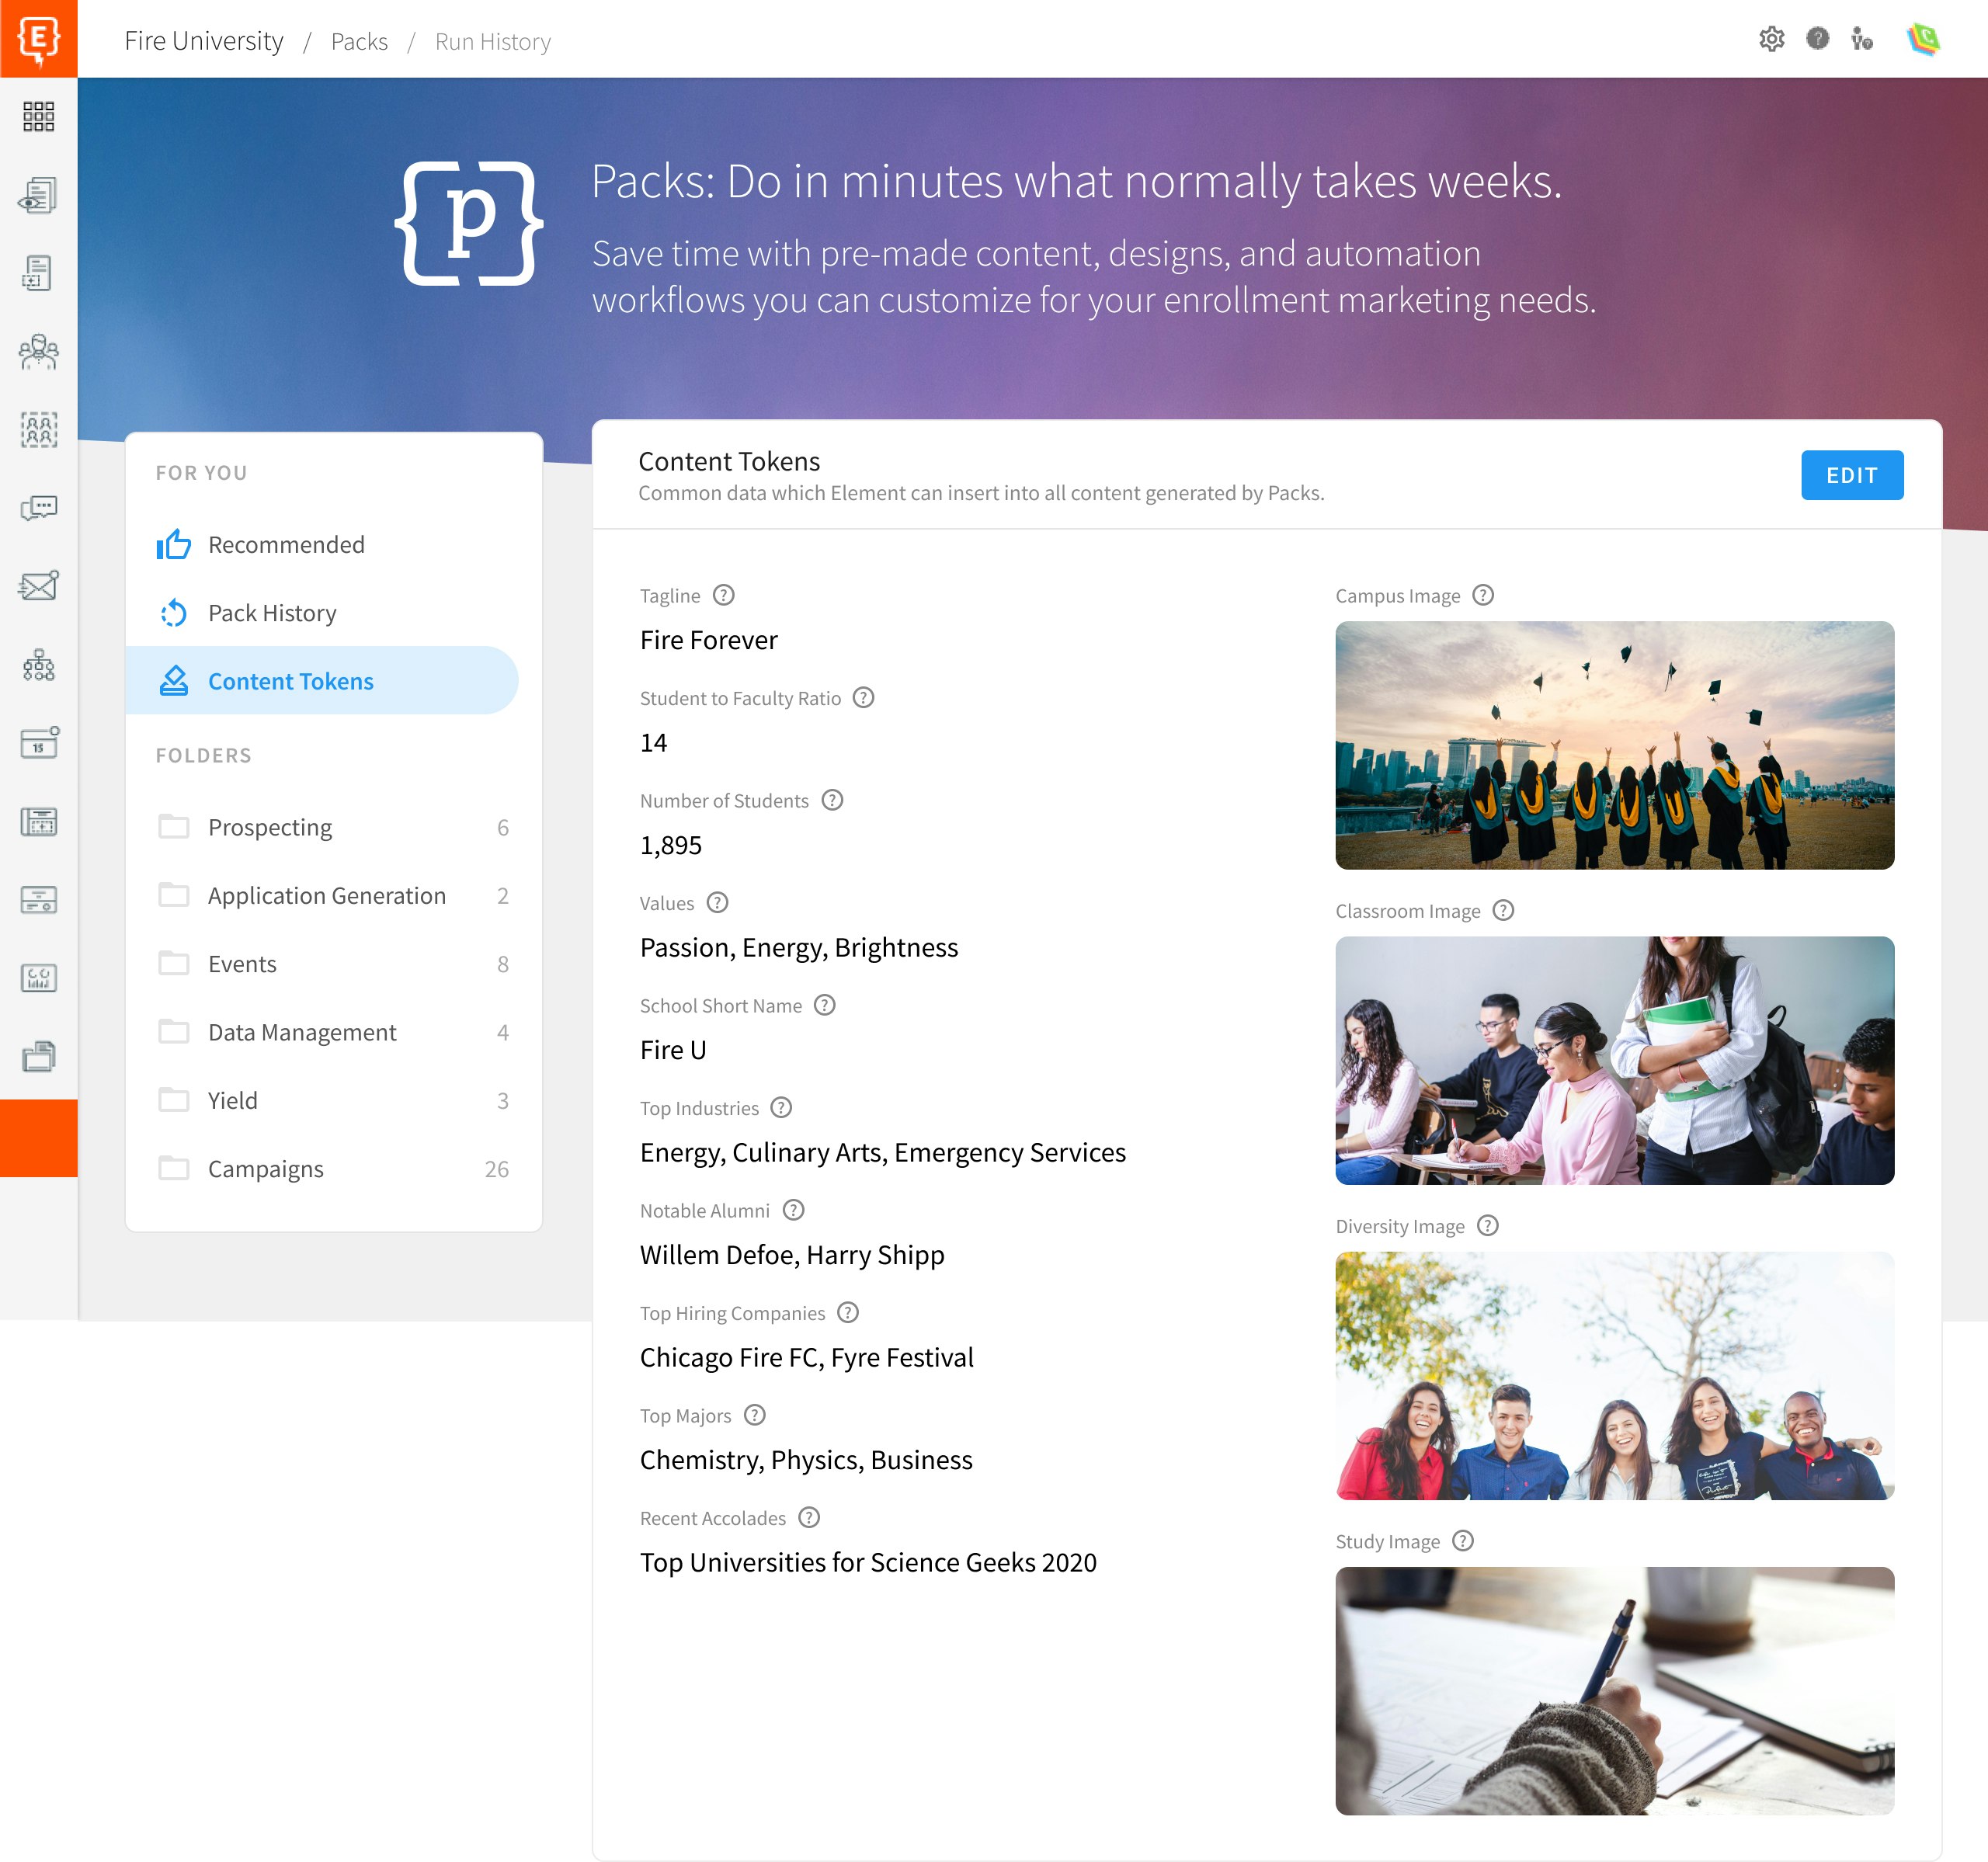The width and height of the screenshot is (1988, 1862).
Task: Expand the Campaigns folder
Action: [x=266, y=1169]
